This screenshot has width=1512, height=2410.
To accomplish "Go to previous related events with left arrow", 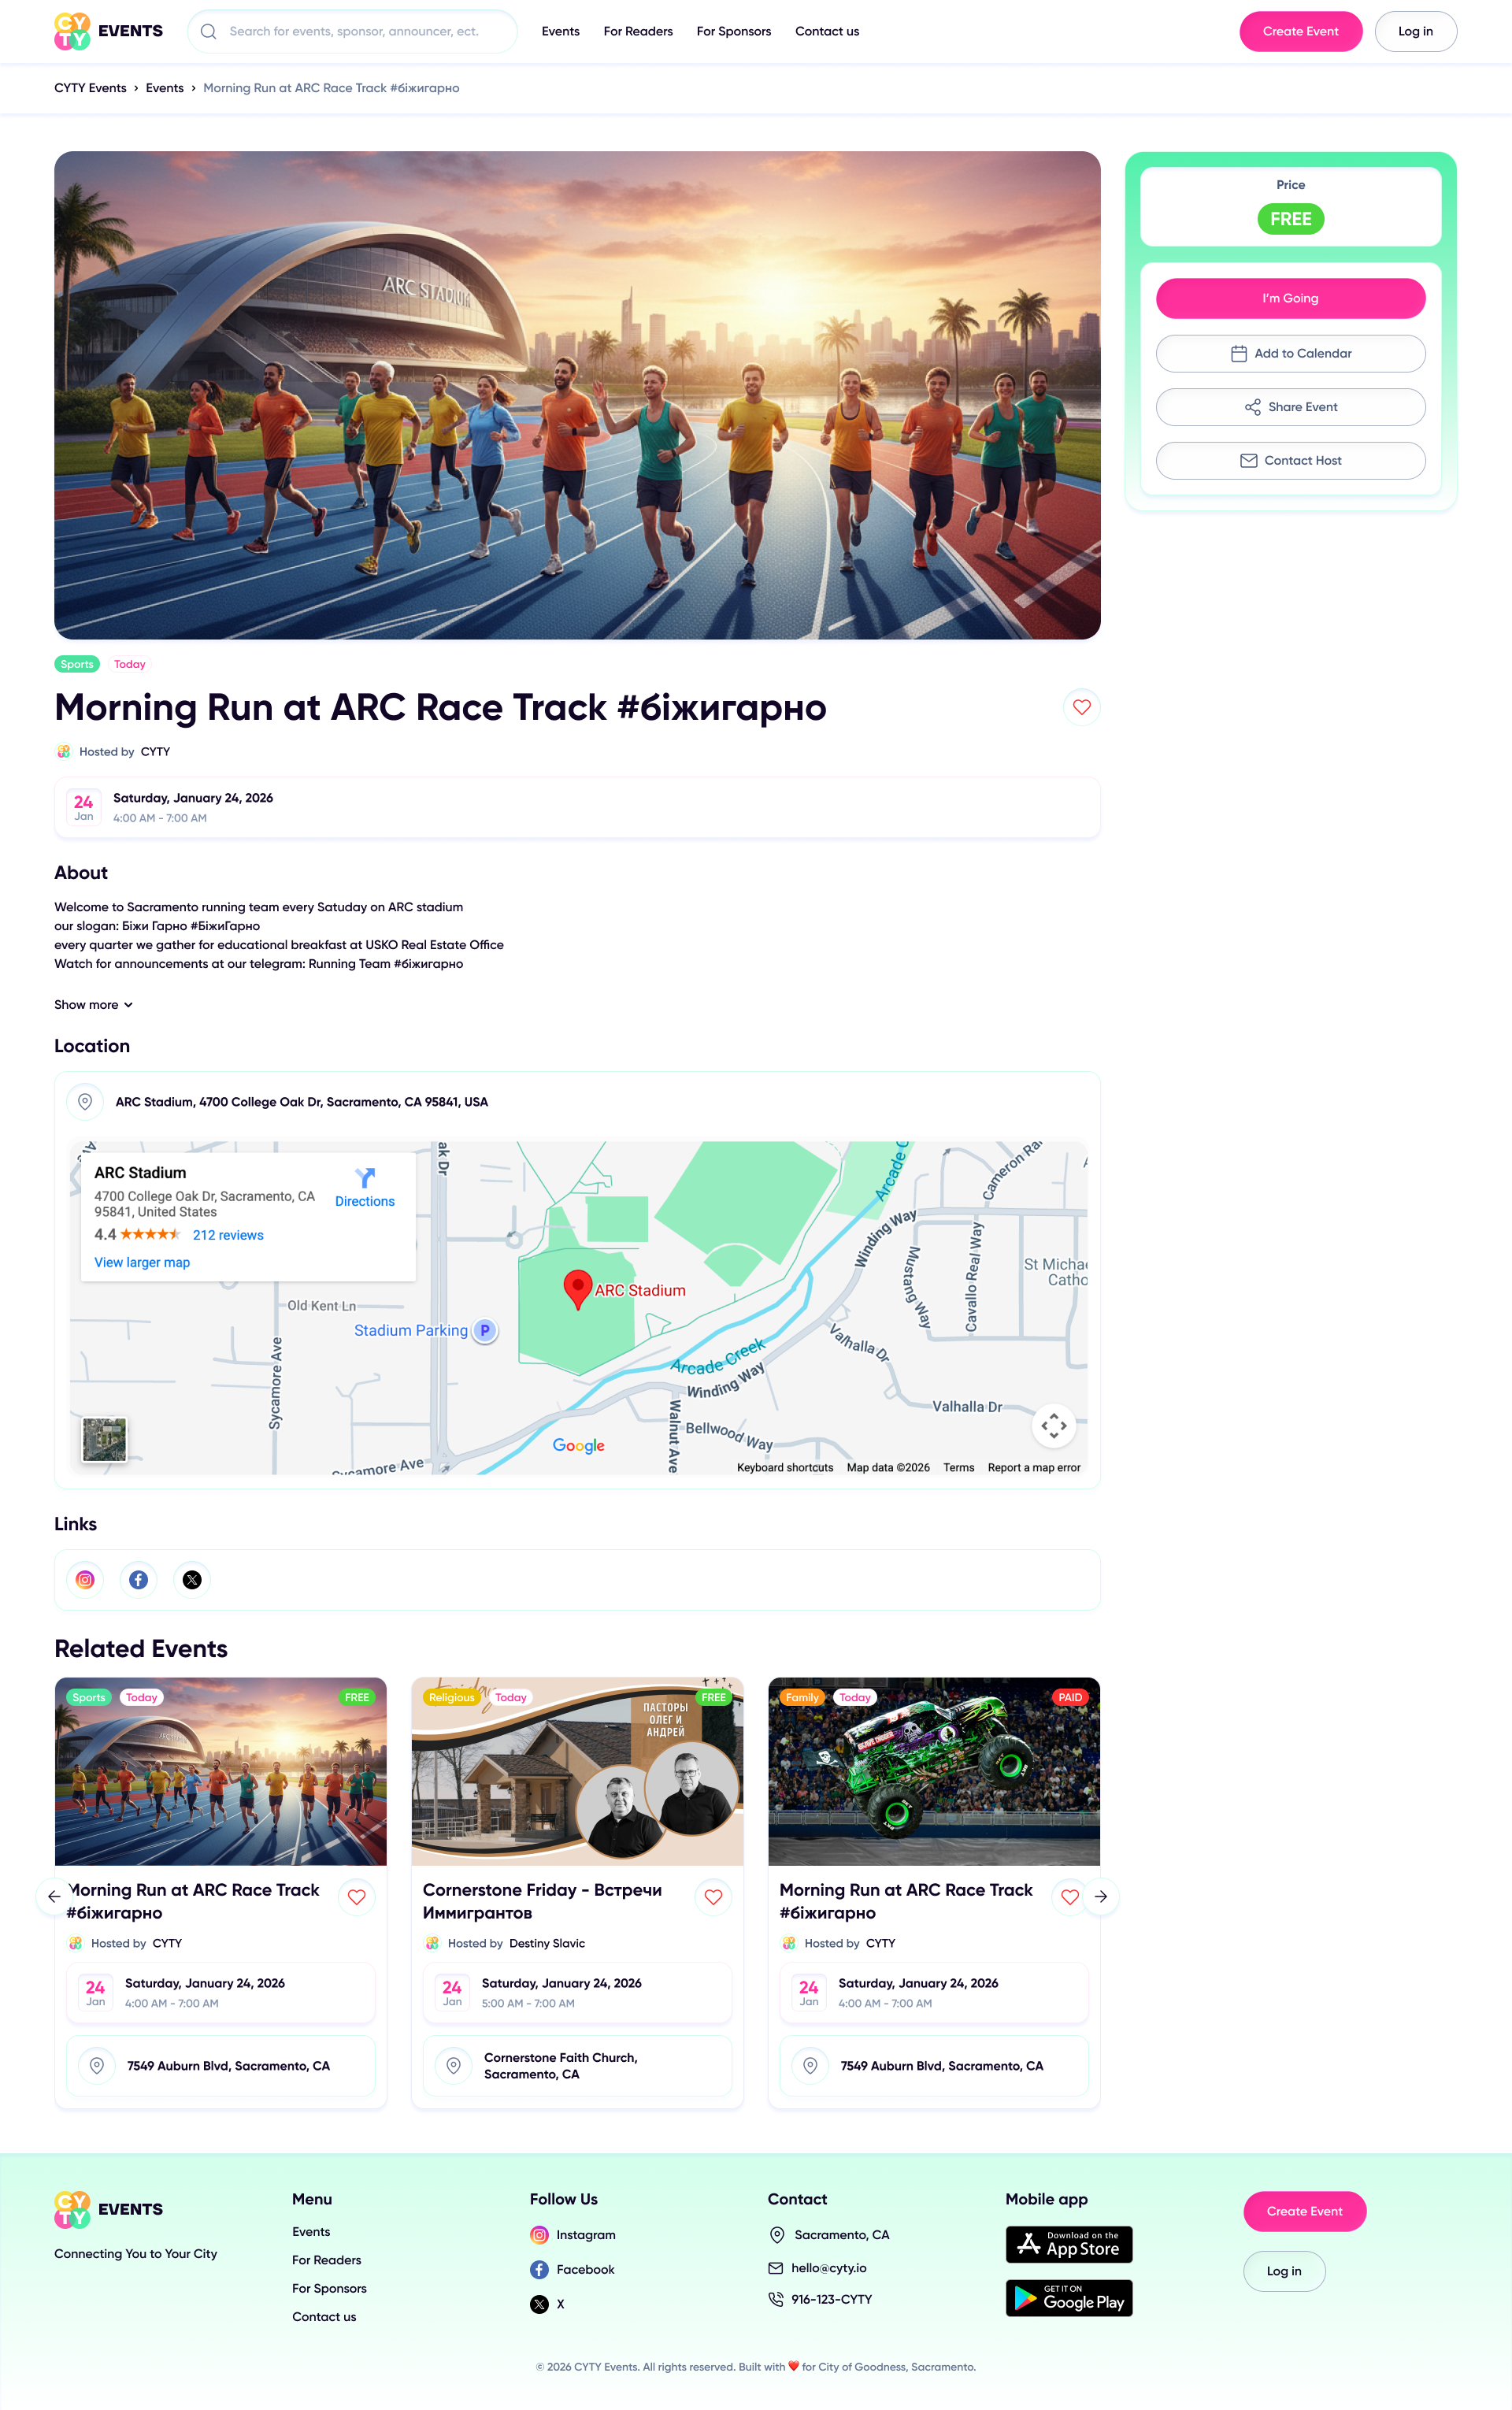I will [54, 1896].
